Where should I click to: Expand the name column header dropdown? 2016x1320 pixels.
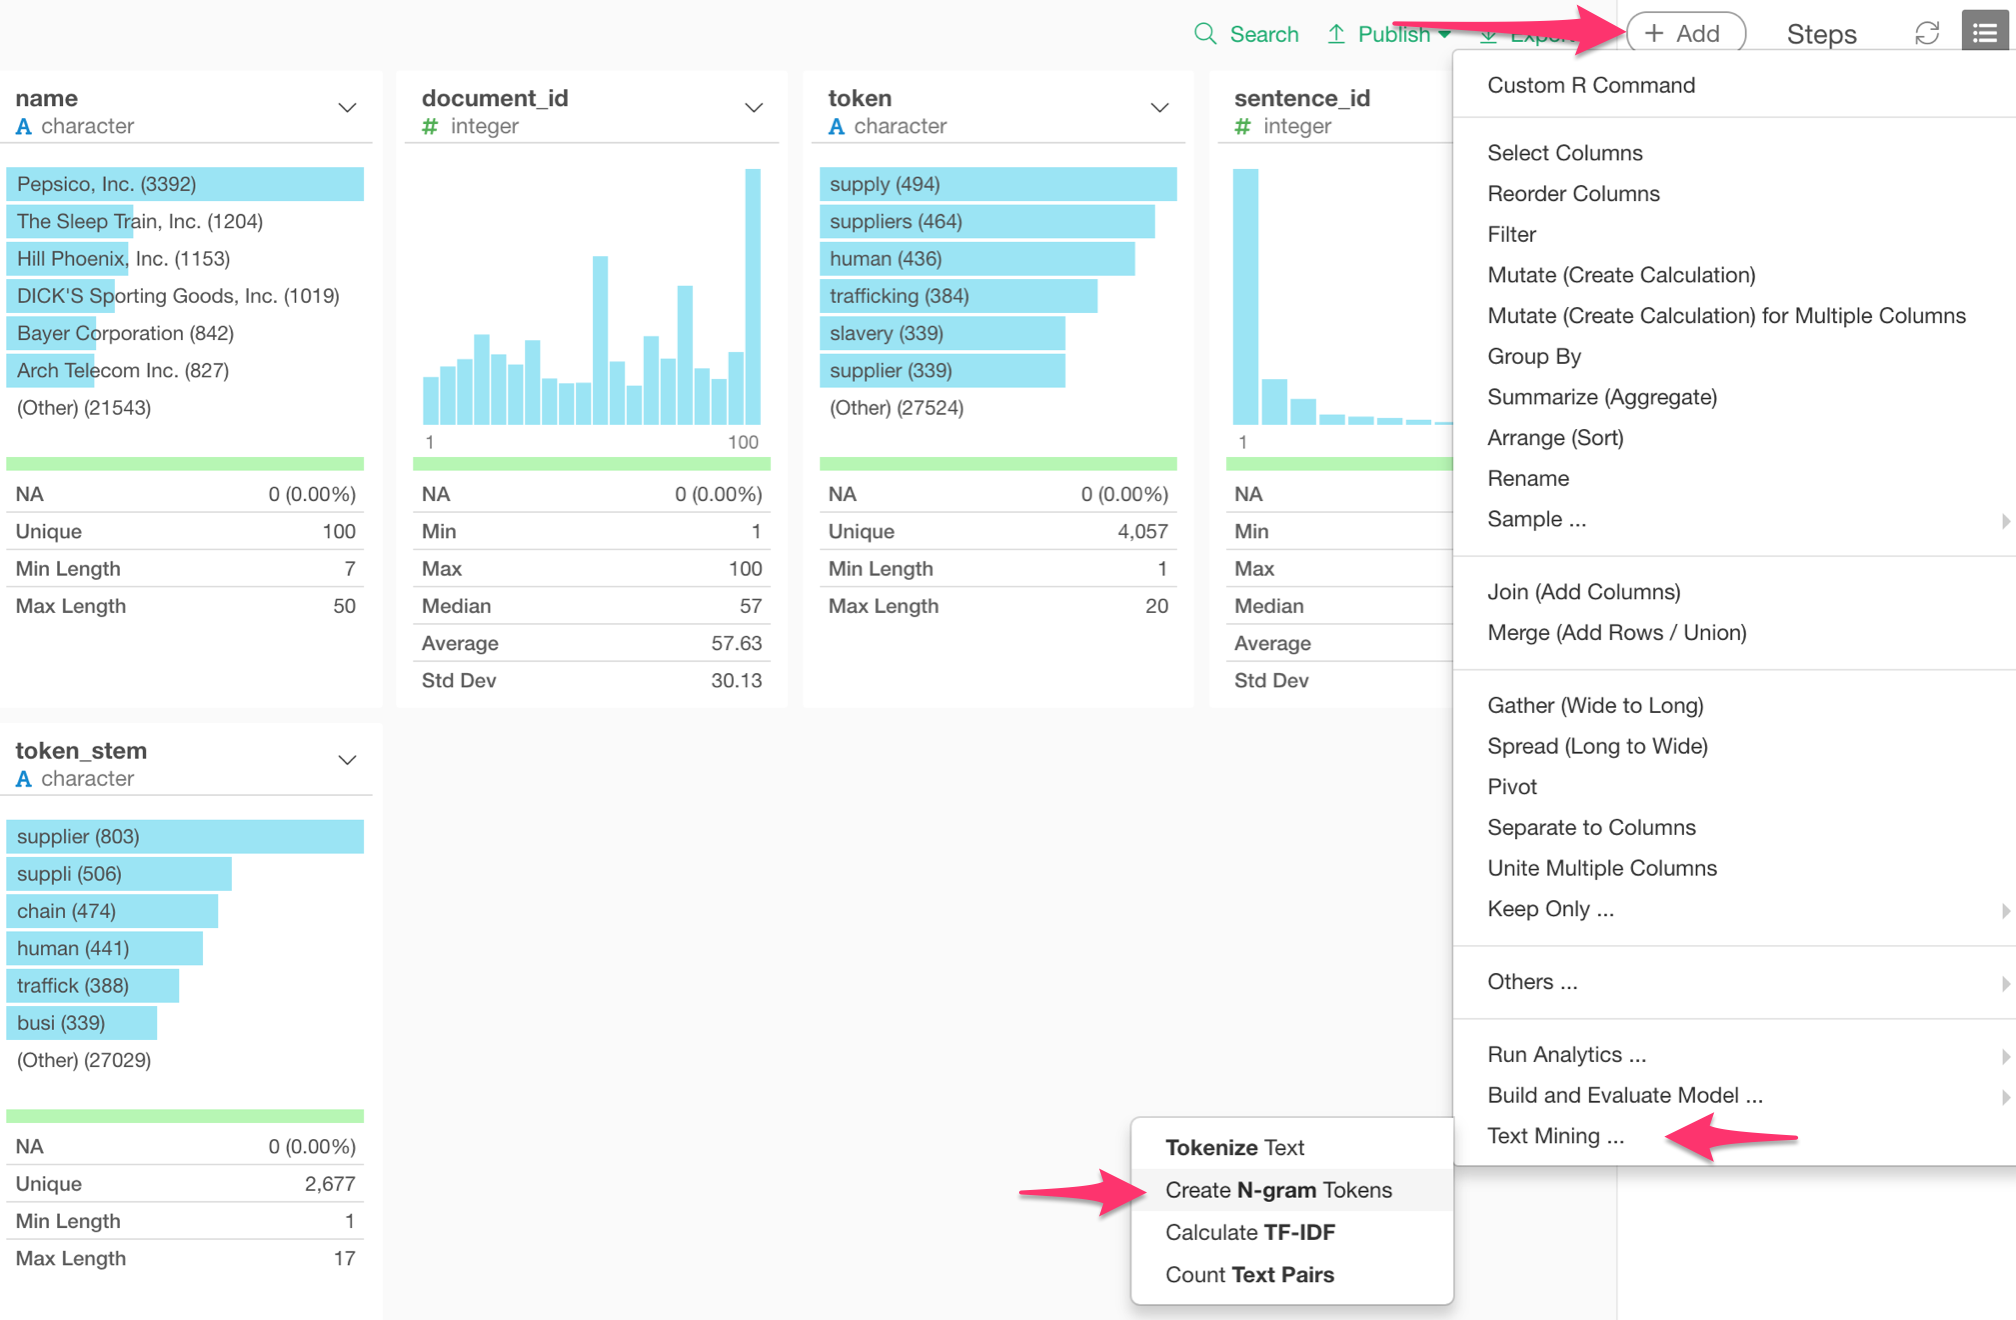pyautogui.click(x=347, y=107)
